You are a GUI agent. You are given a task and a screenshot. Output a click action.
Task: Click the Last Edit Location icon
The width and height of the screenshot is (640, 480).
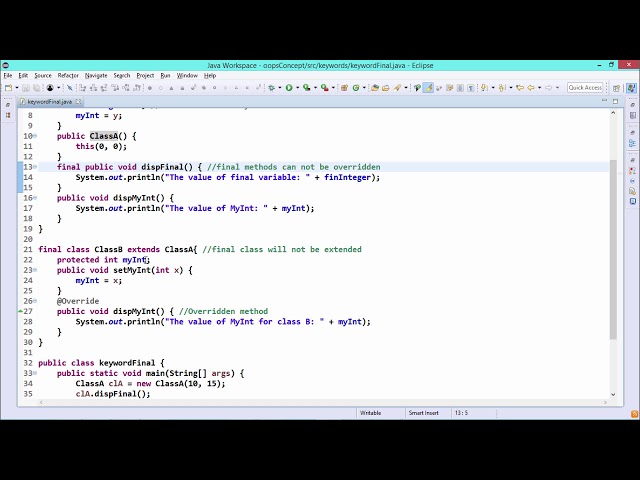[520, 88]
